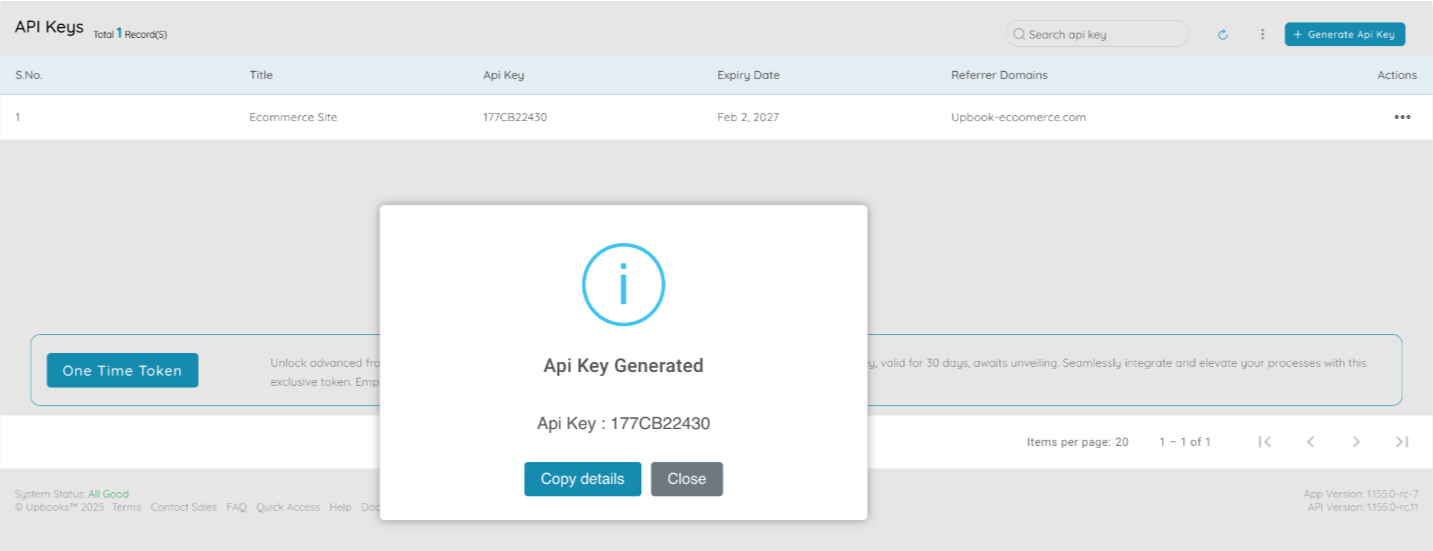
Task: Go to the previous page arrow
Action: [1310, 442]
